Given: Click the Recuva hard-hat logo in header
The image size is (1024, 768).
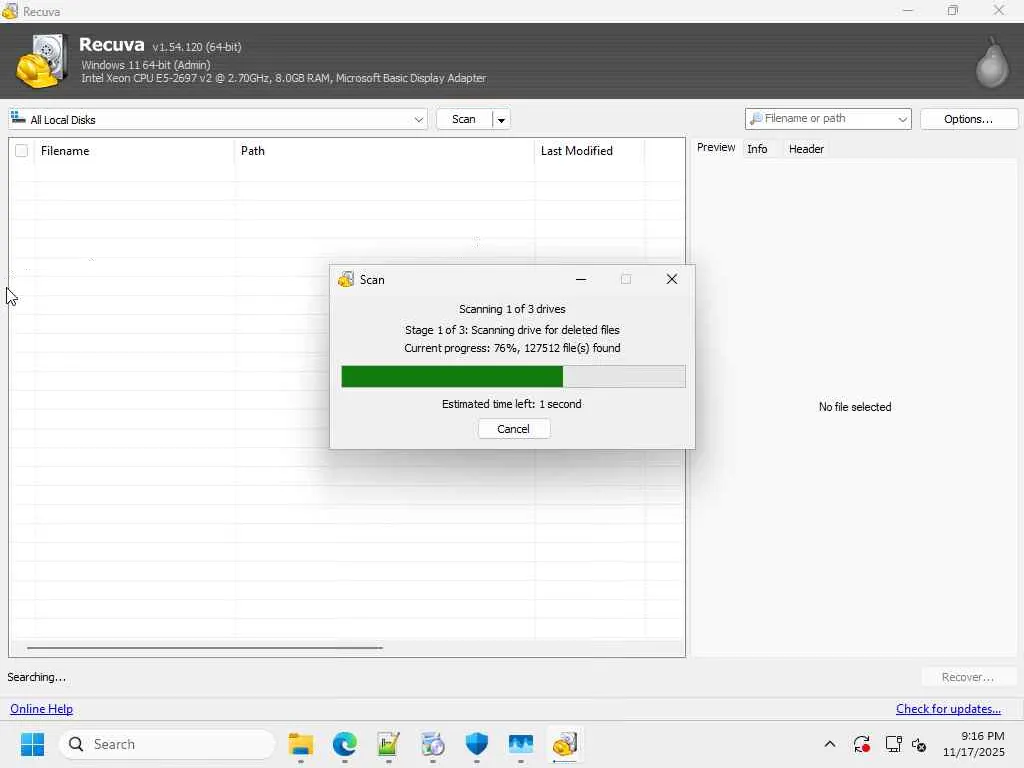Looking at the screenshot, I should pos(42,61).
